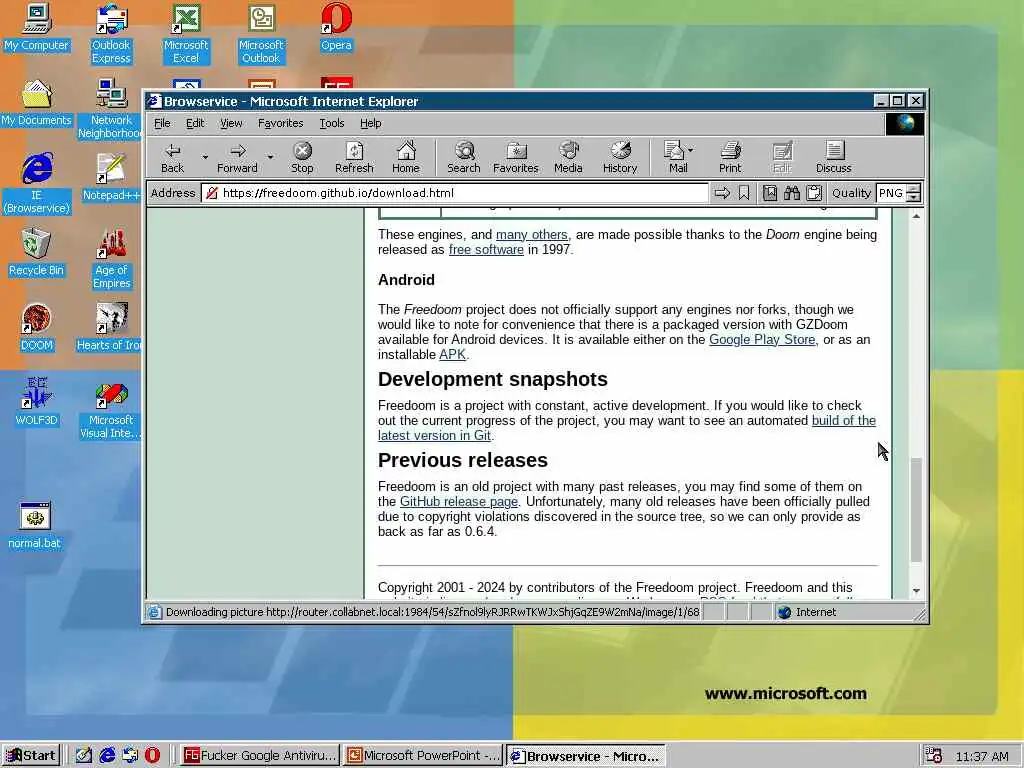
Task: Open Opera desktop shortcut
Action: pos(336,27)
